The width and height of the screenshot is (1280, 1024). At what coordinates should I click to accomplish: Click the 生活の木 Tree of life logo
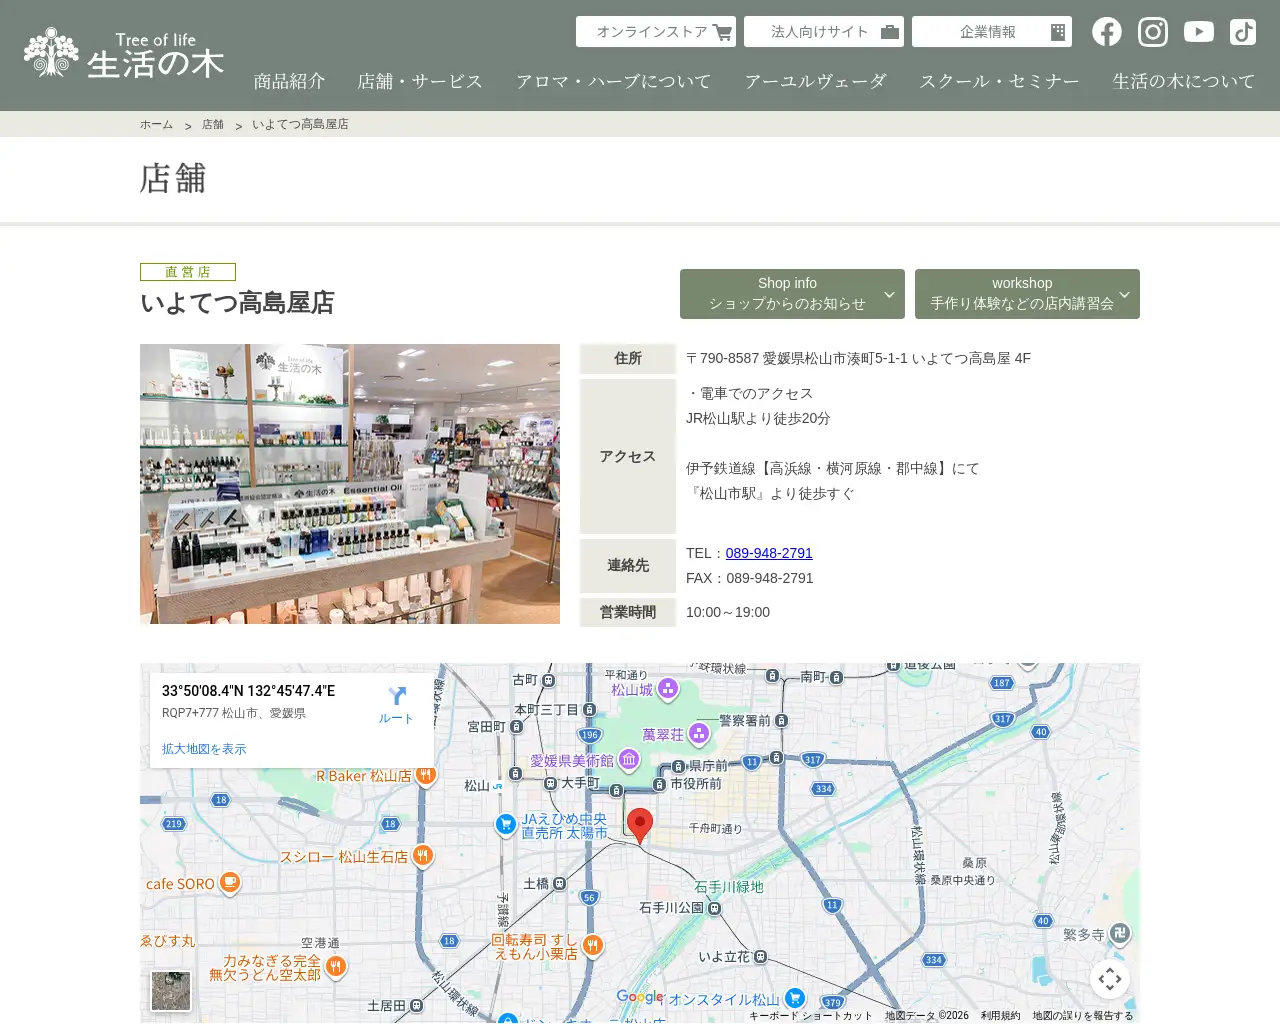(x=120, y=52)
